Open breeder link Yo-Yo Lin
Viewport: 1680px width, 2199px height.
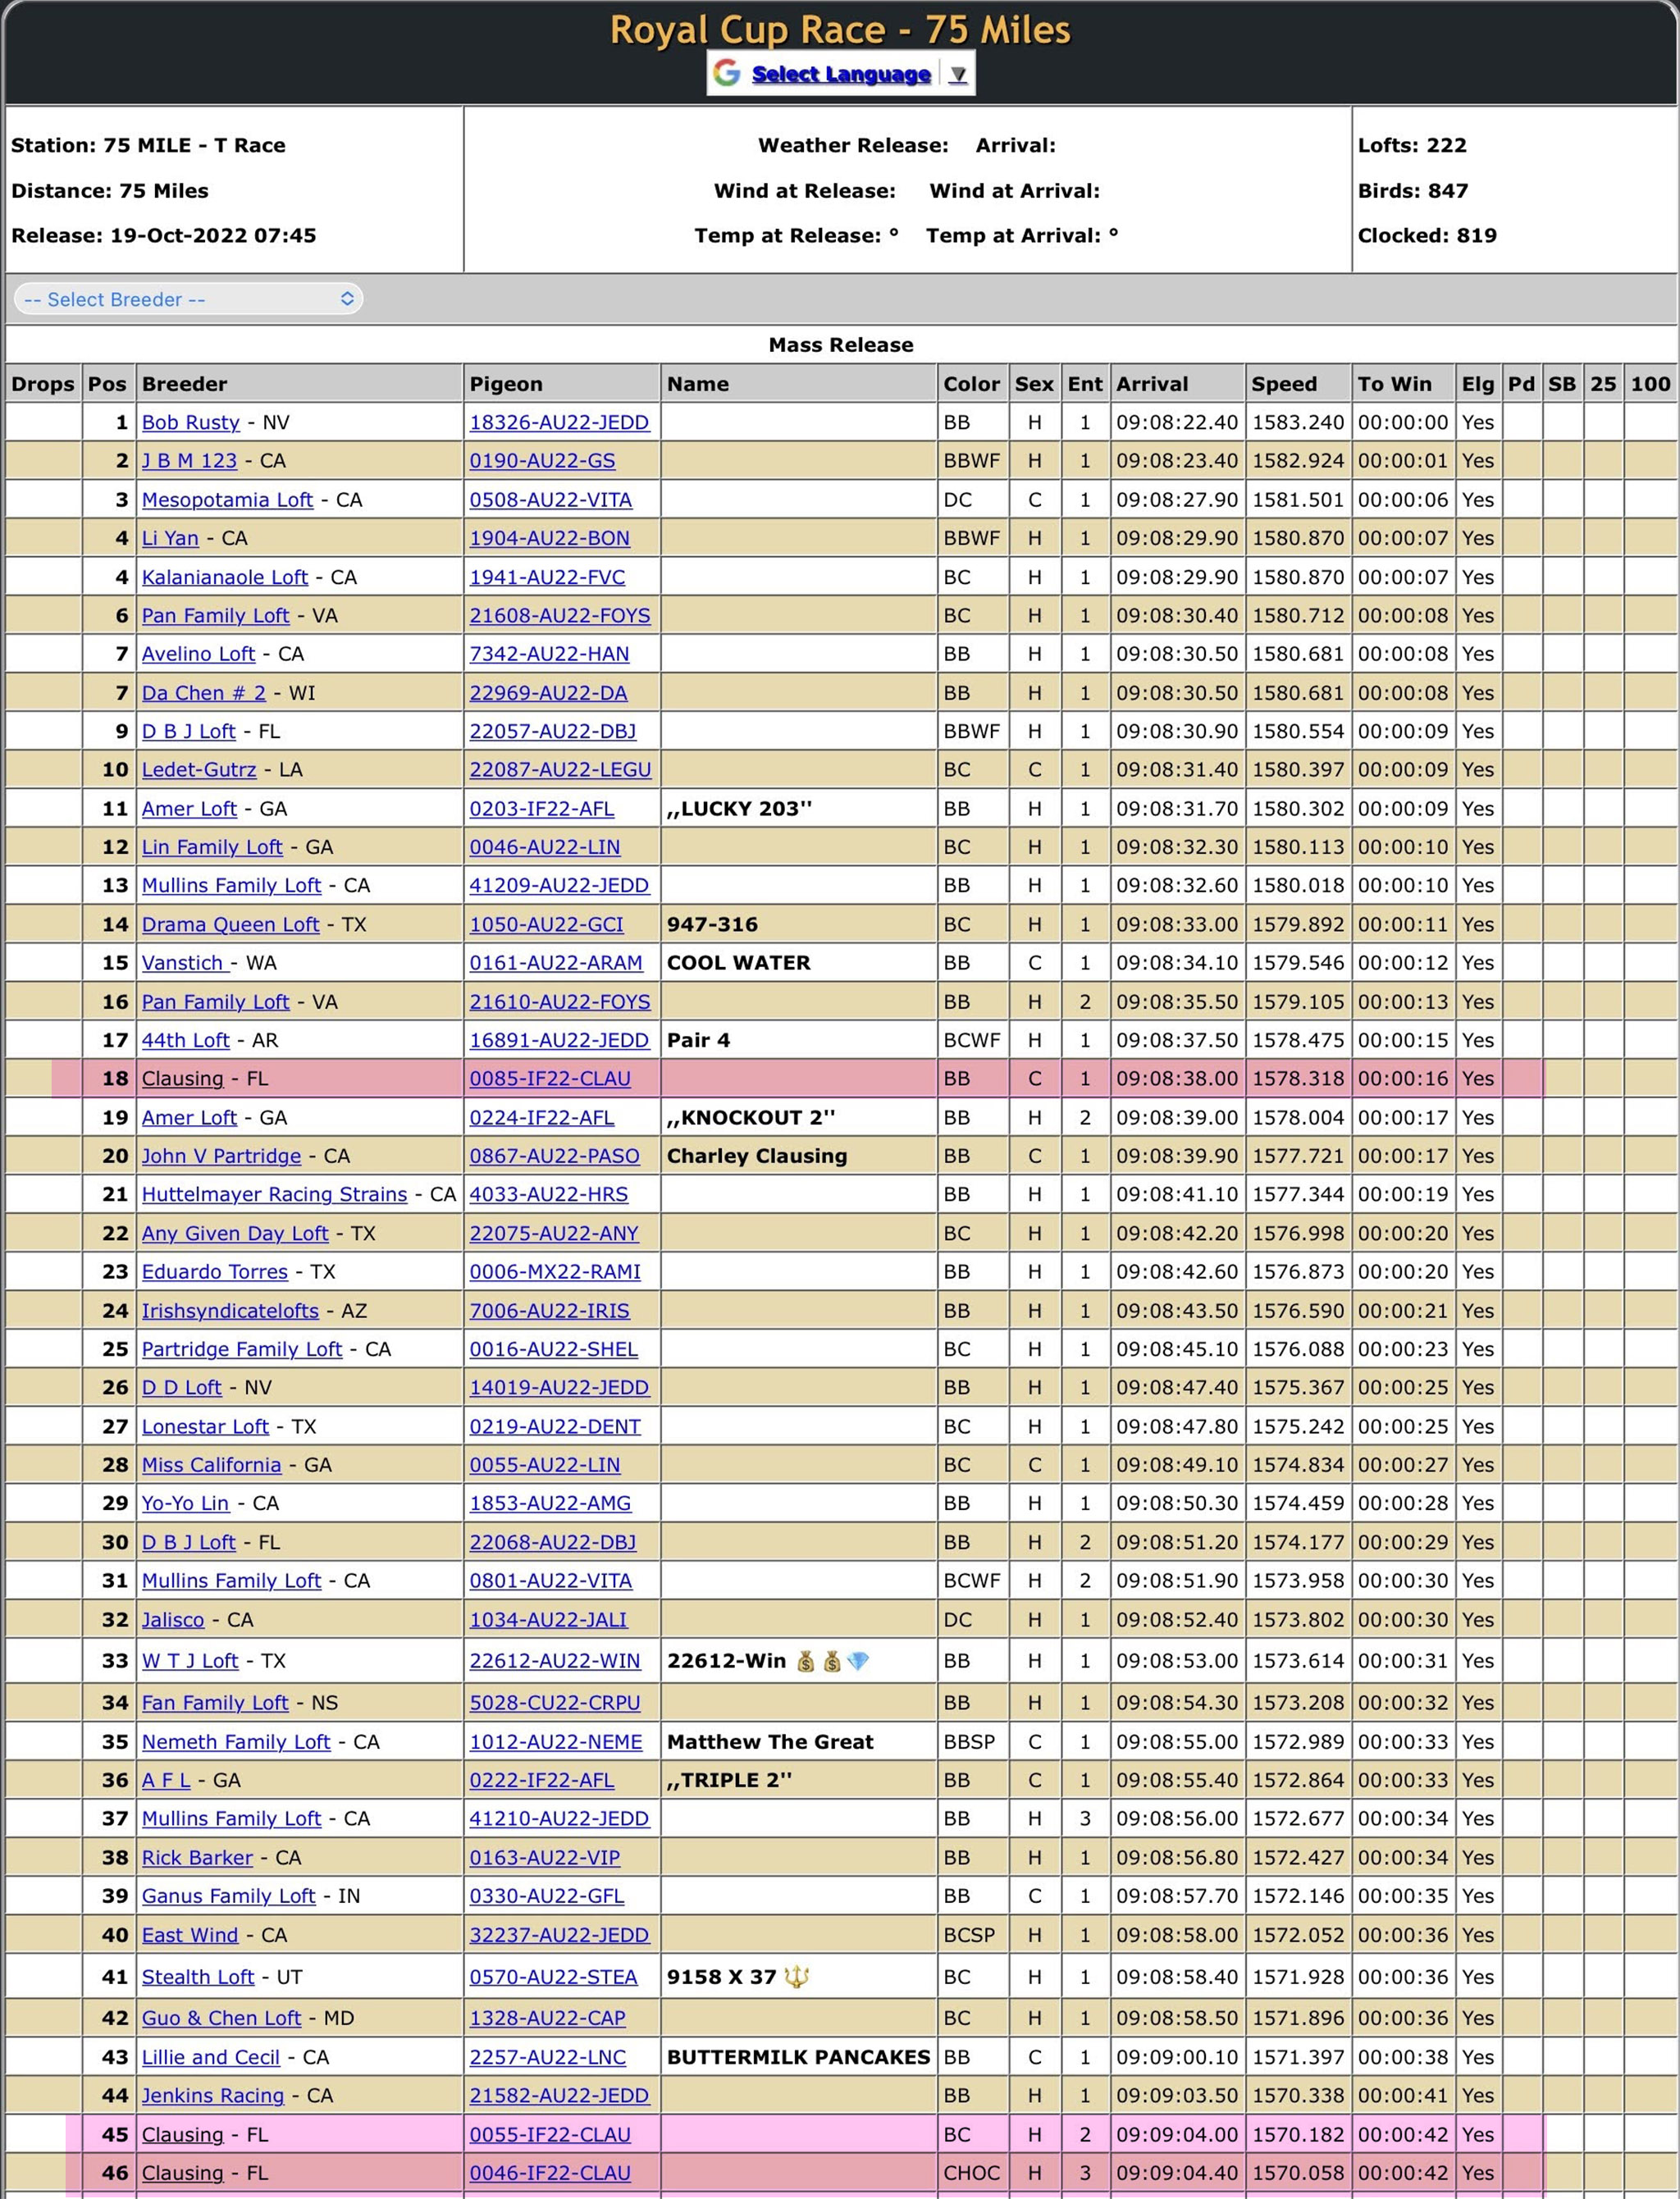pos(185,1504)
